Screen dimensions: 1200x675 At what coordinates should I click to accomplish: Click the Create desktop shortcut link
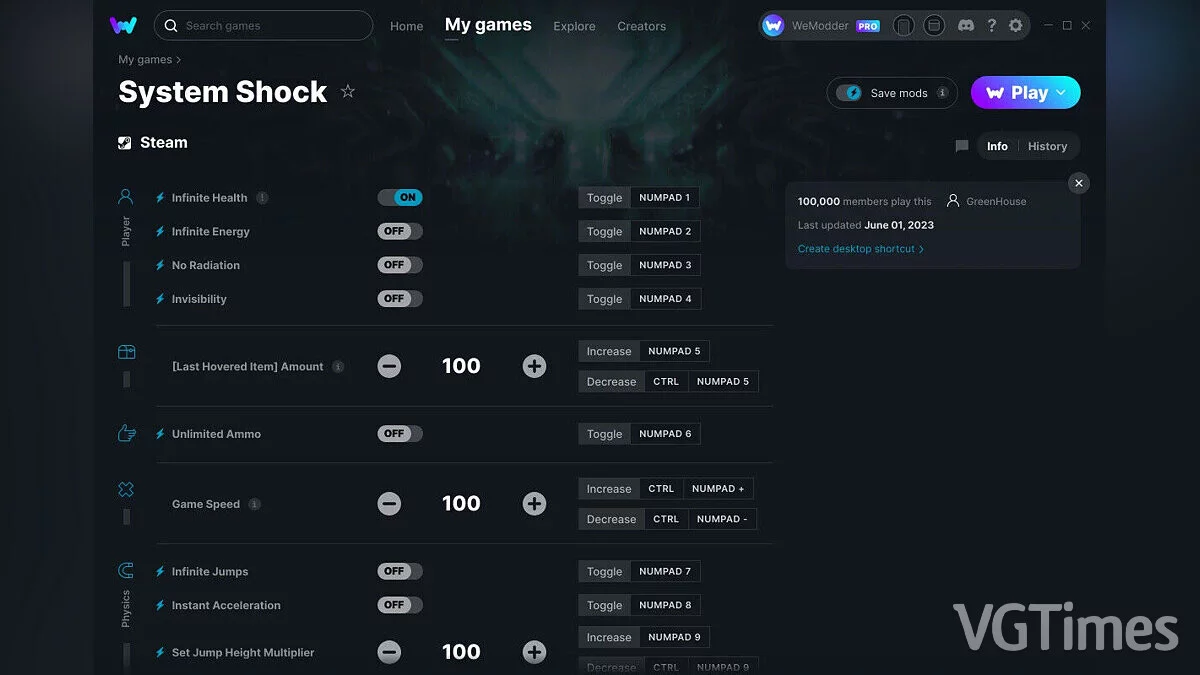(860, 249)
